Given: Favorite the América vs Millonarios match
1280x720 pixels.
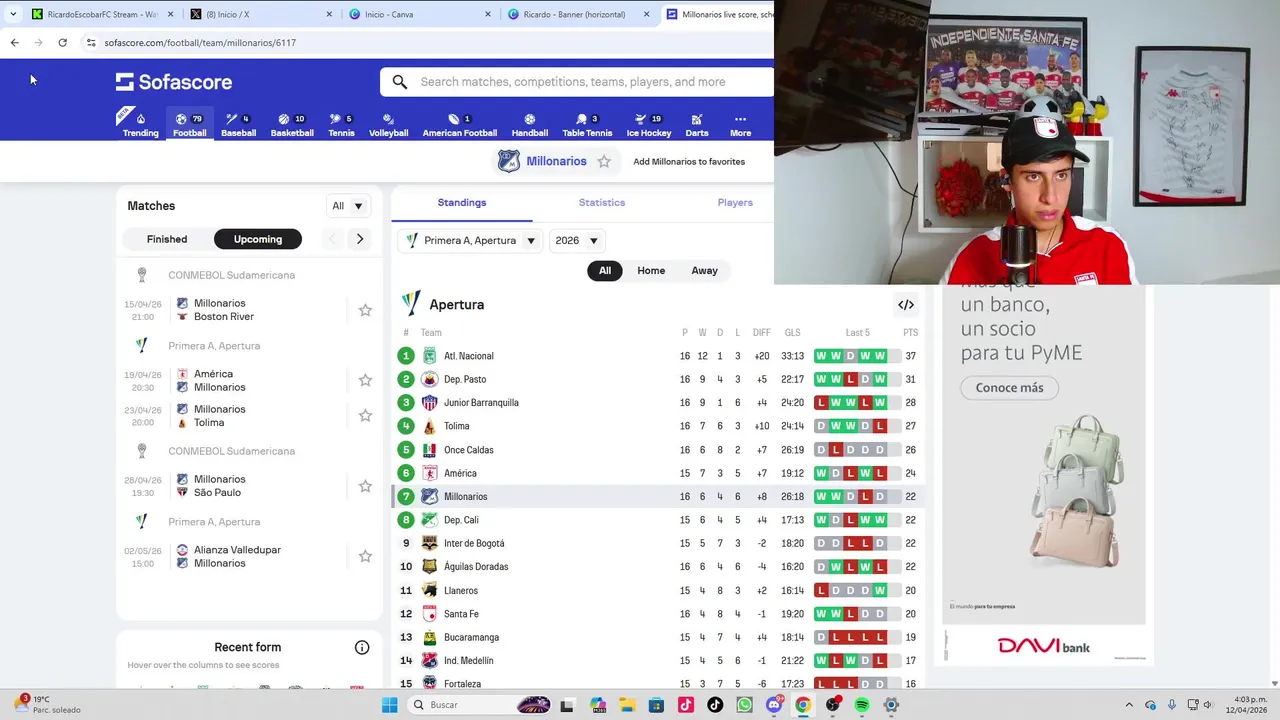Looking at the screenshot, I should click(365, 380).
